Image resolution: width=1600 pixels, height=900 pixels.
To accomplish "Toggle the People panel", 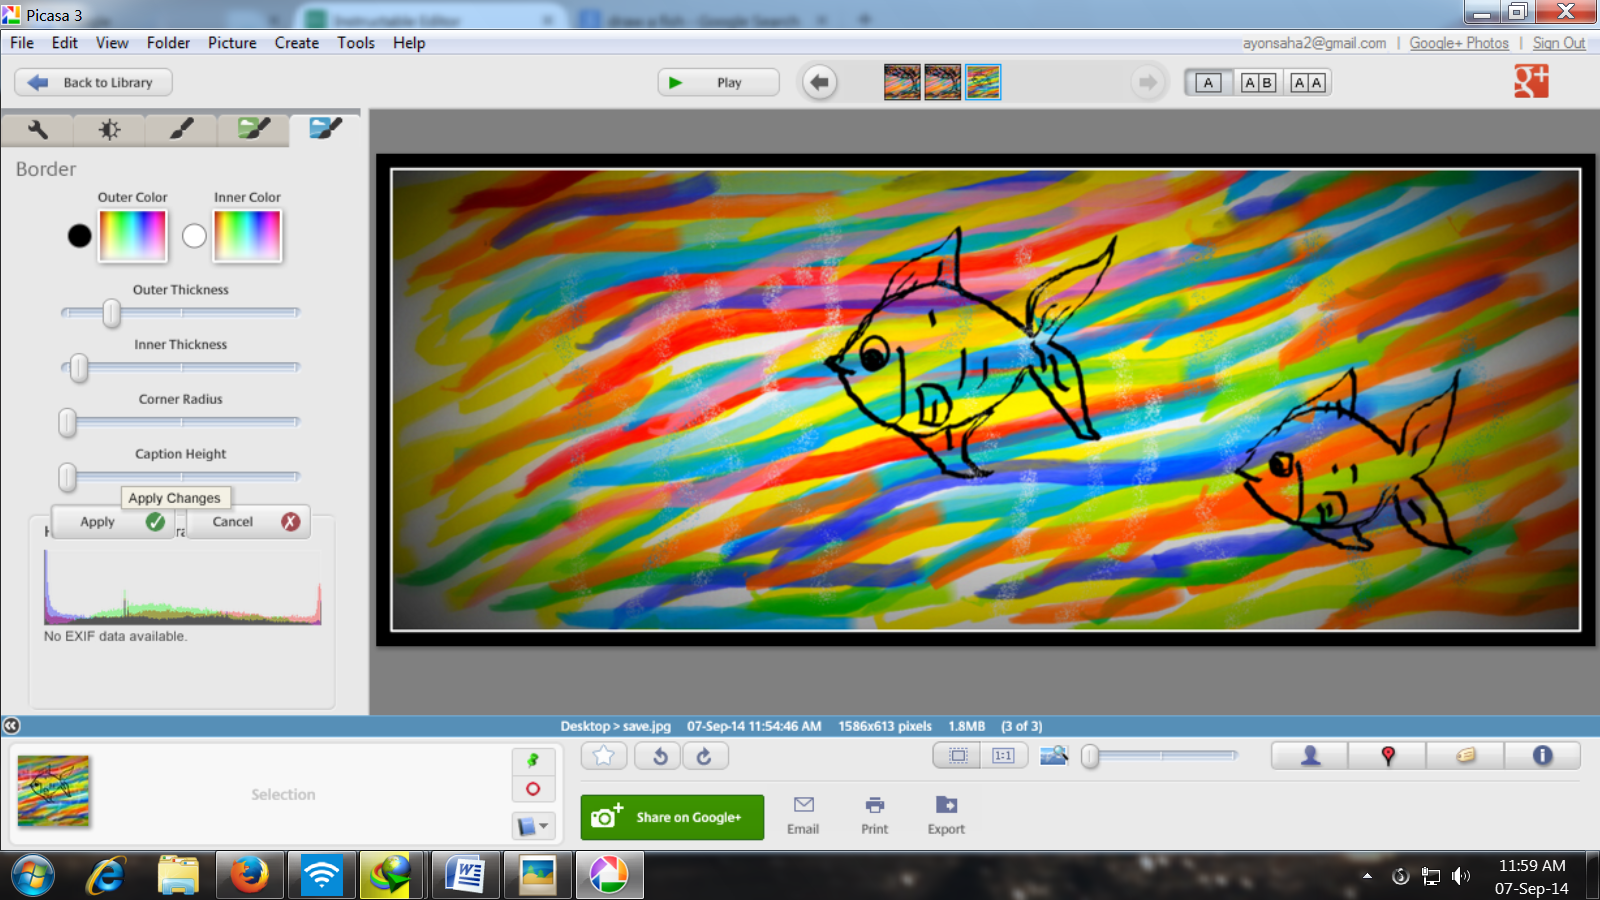I will click(1310, 756).
